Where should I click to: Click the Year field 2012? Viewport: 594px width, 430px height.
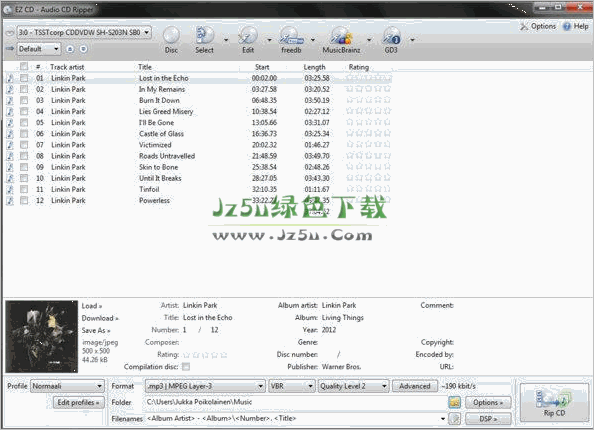pos(329,330)
